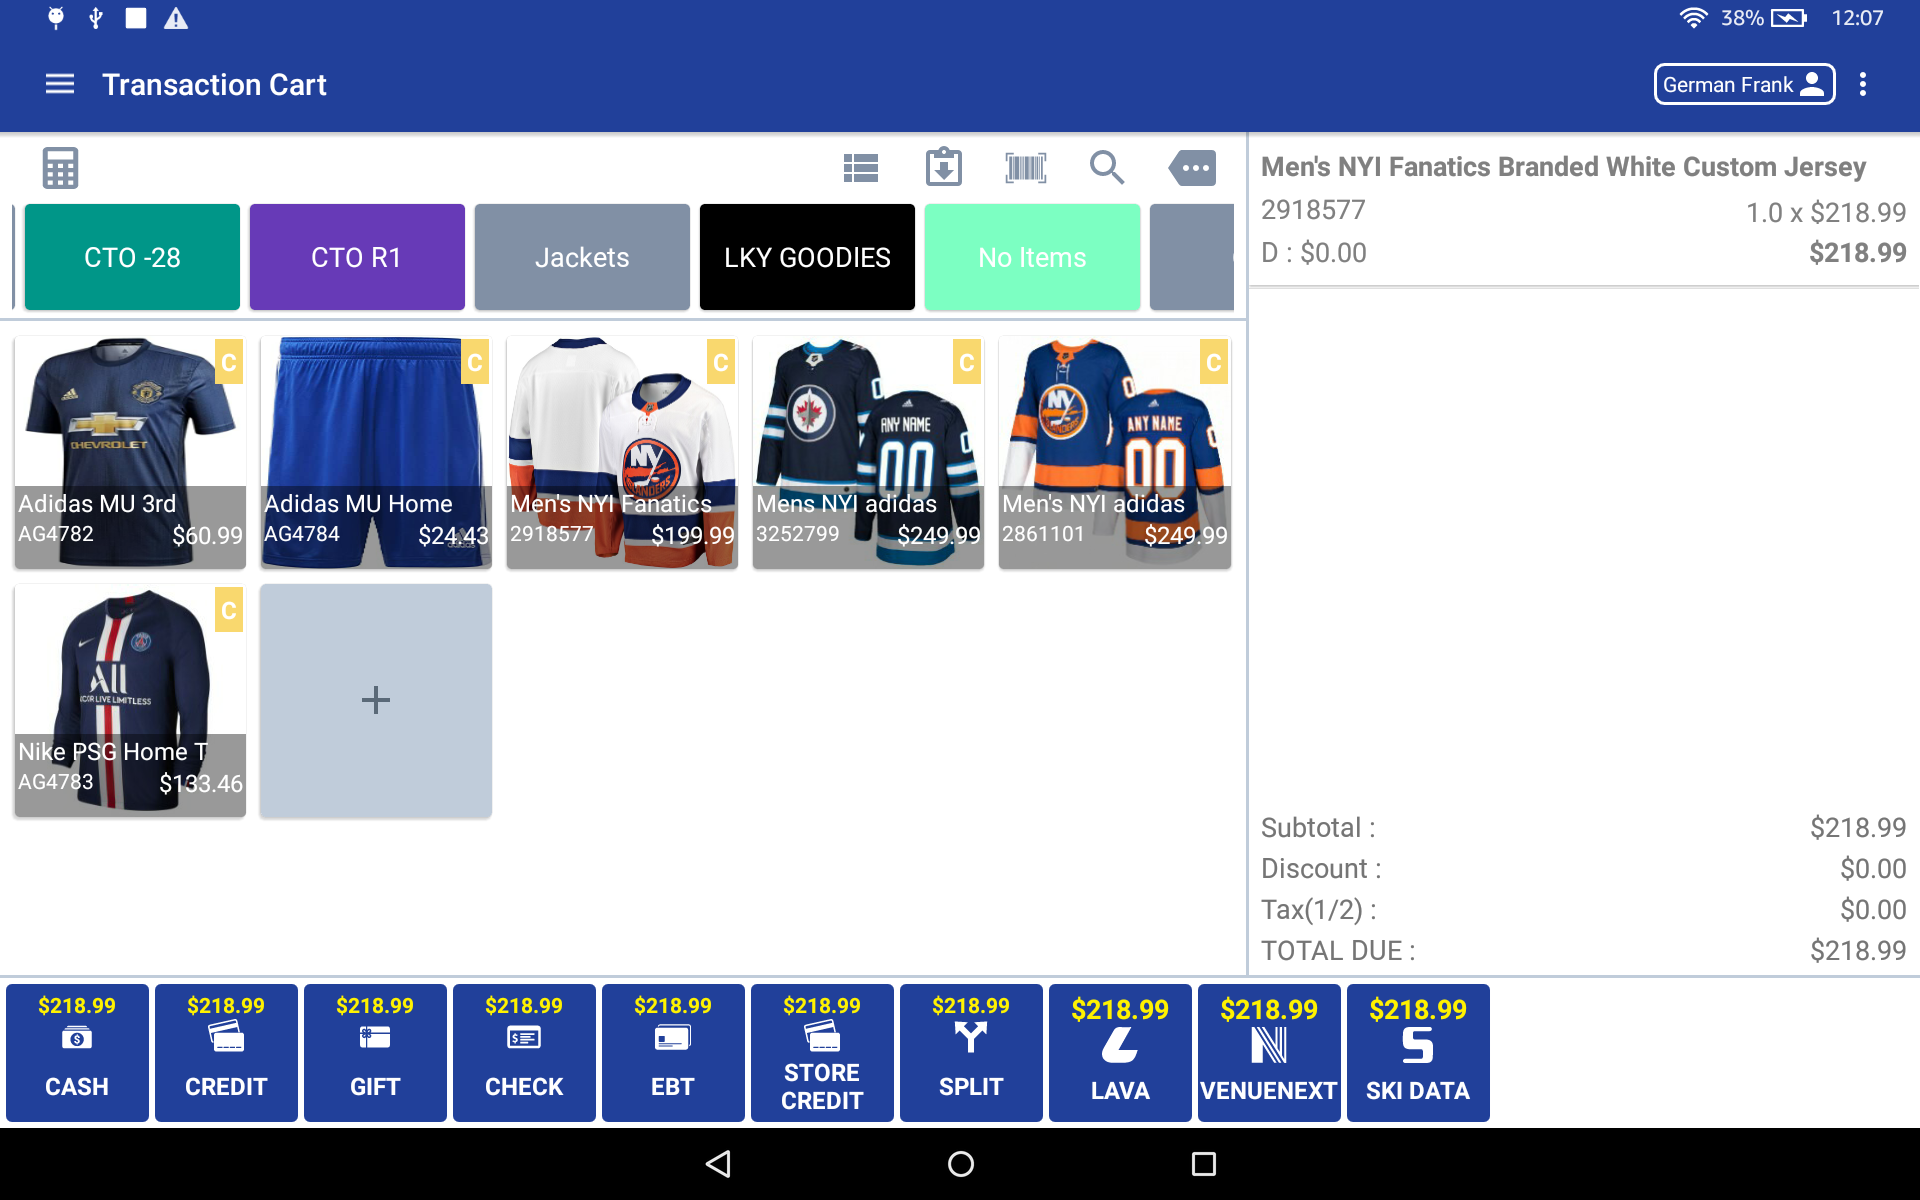This screenshot has width=1920, height=1200.
Task: Tap the search magnifier icon
Action: 1107,168
